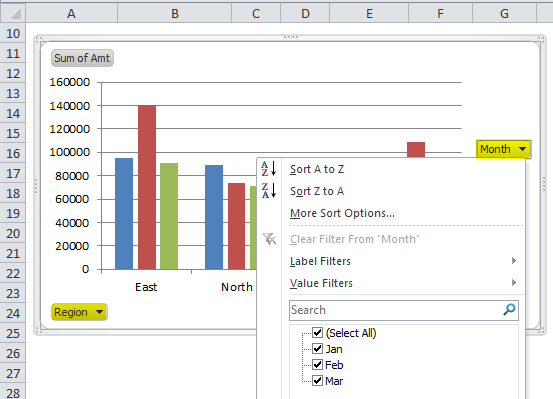Click the 100000 axis value

point(70,152)
